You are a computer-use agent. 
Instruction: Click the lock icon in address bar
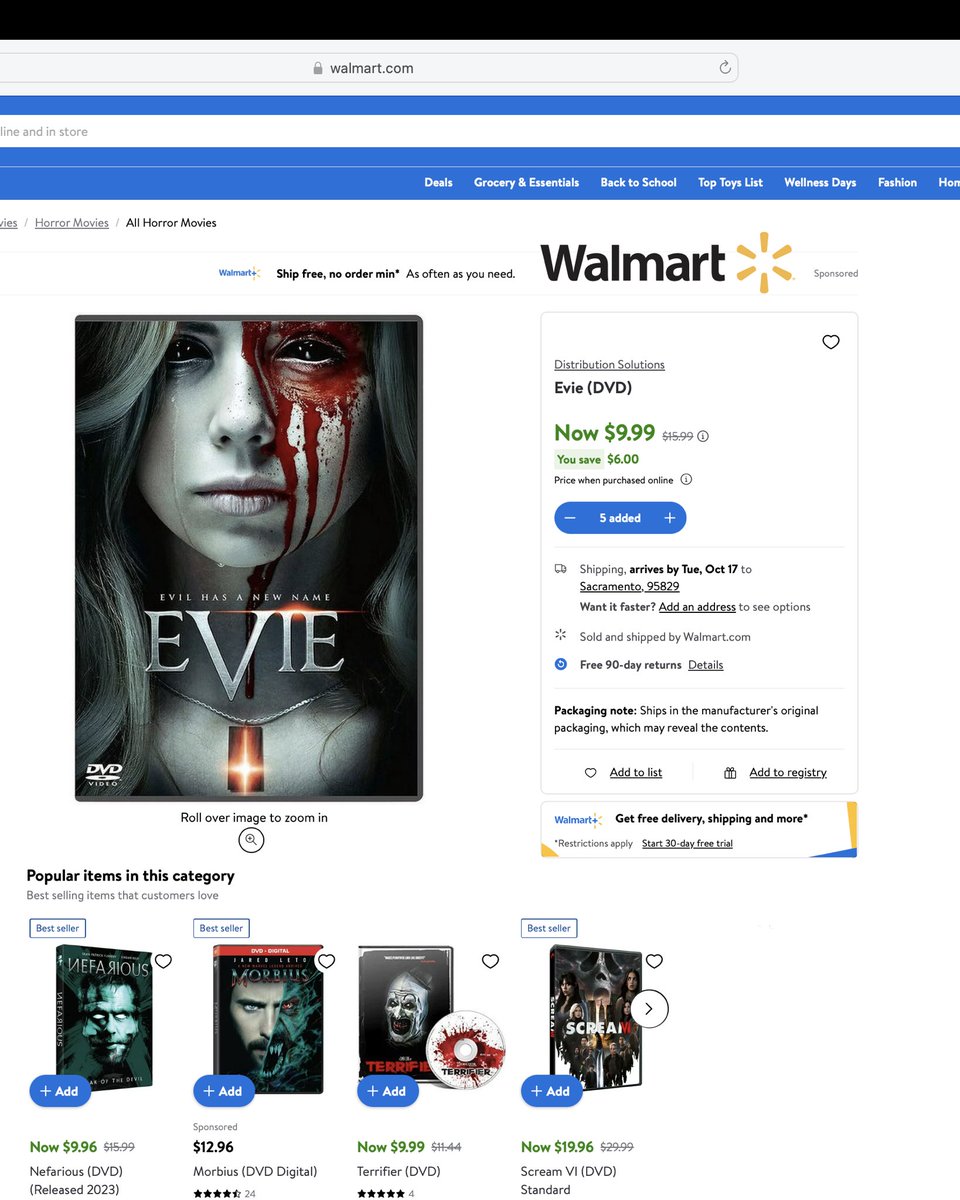pyautogui.click(x=318, y=68)
